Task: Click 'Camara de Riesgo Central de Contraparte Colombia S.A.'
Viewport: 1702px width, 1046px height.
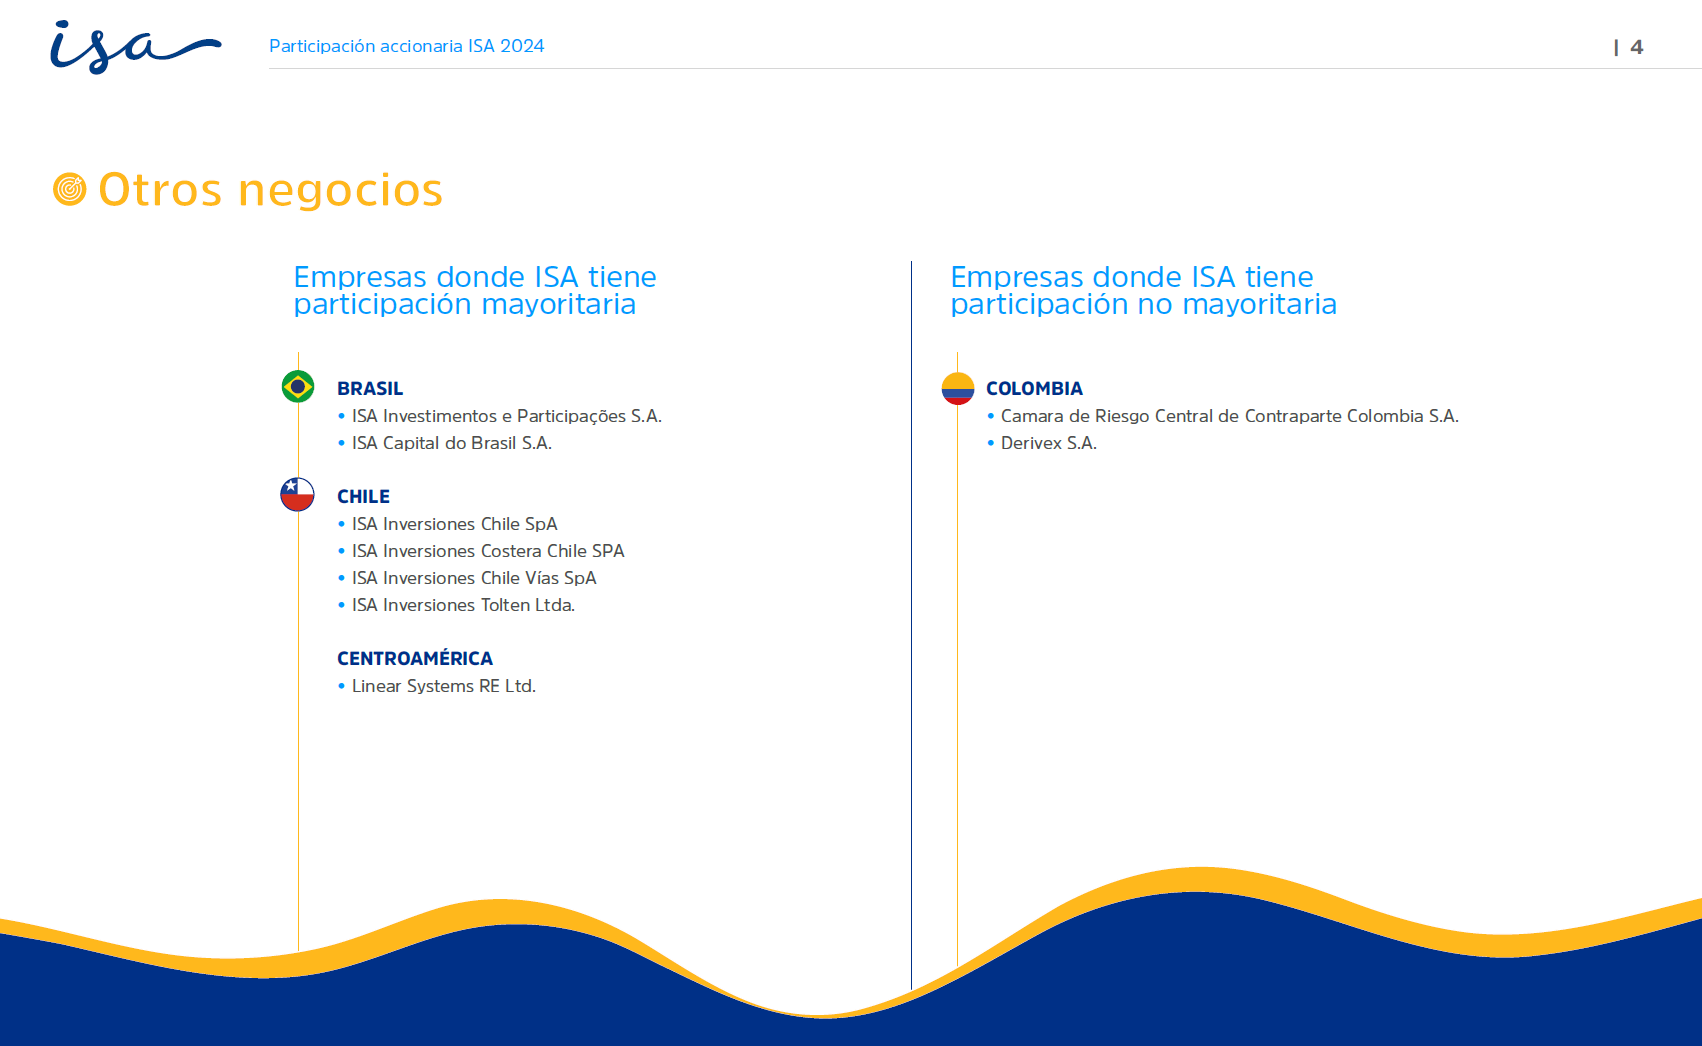Action: (1230, 416)
